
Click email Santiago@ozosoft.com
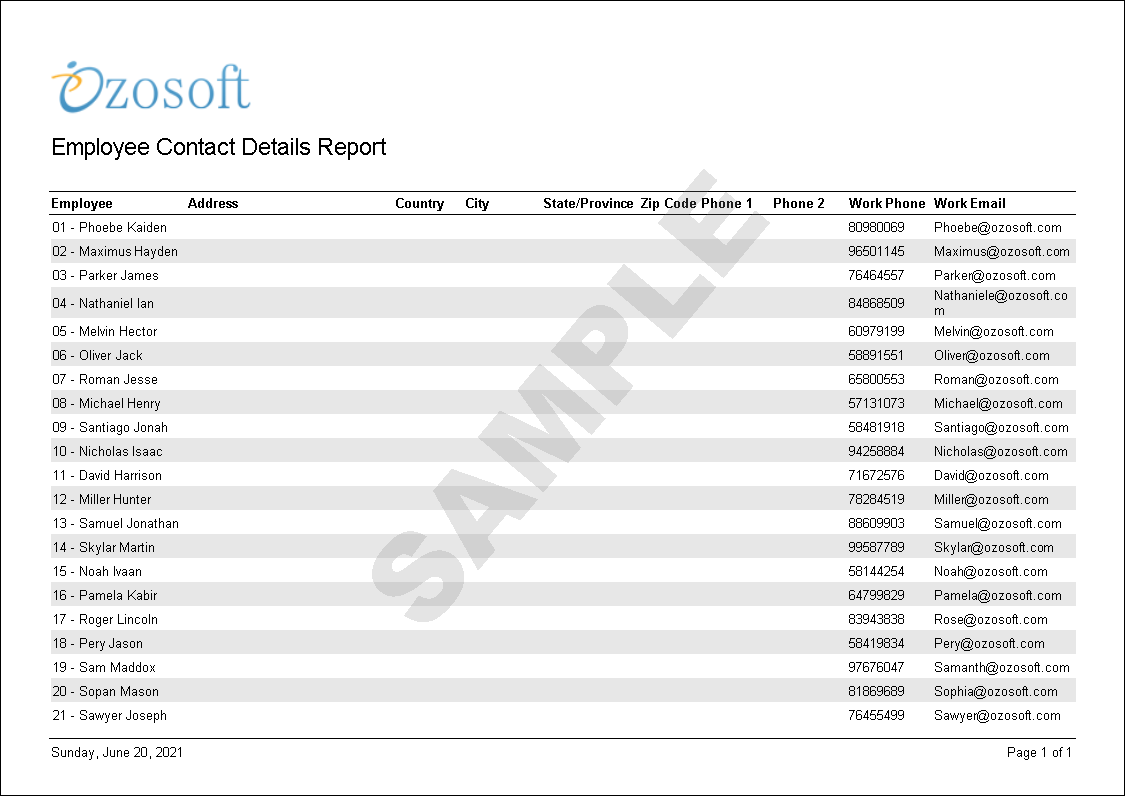[x=1002, y=428]
